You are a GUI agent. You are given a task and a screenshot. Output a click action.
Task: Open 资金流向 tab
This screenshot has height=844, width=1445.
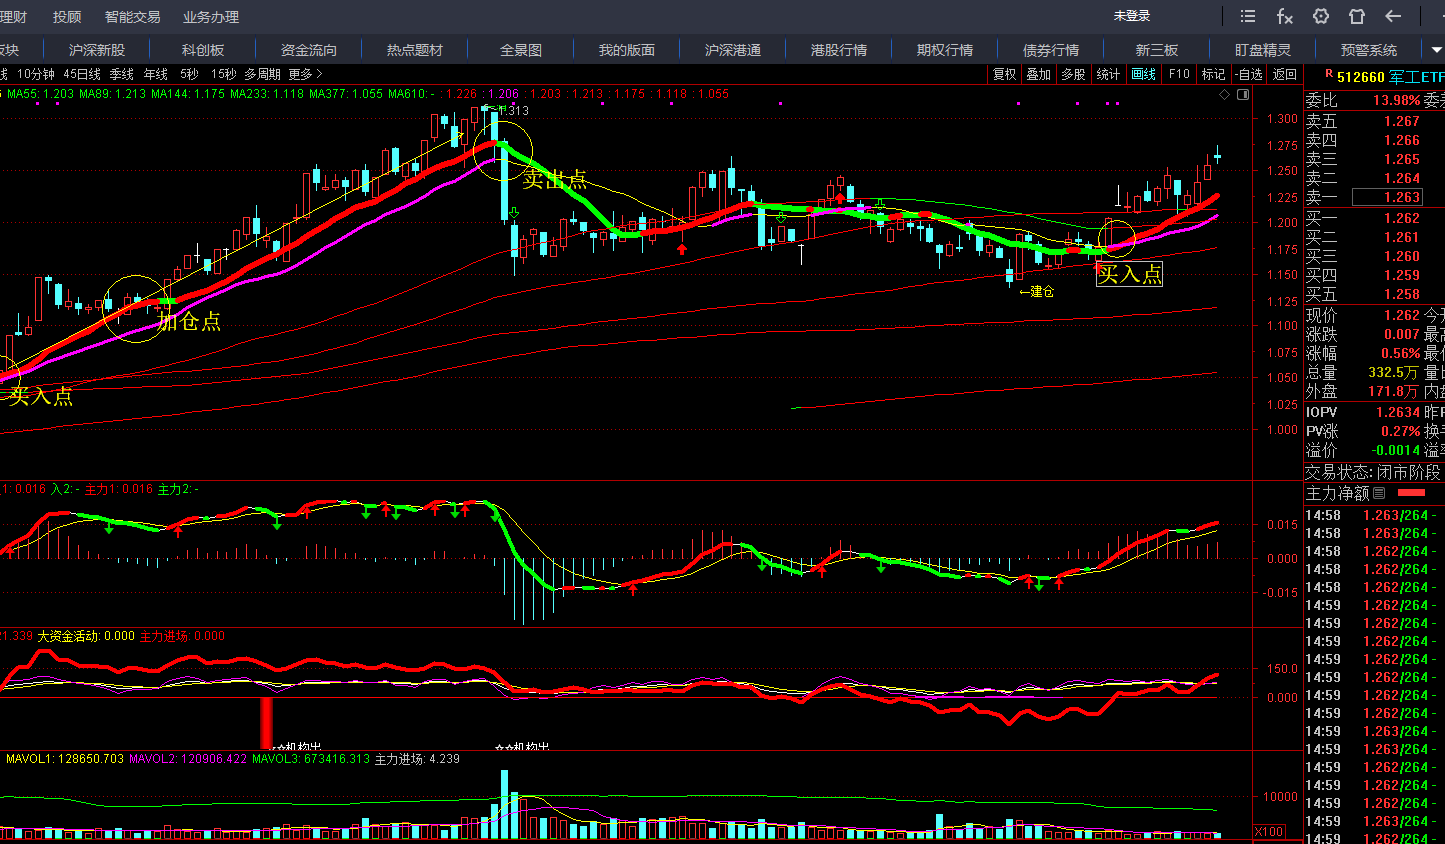[309, 49]
